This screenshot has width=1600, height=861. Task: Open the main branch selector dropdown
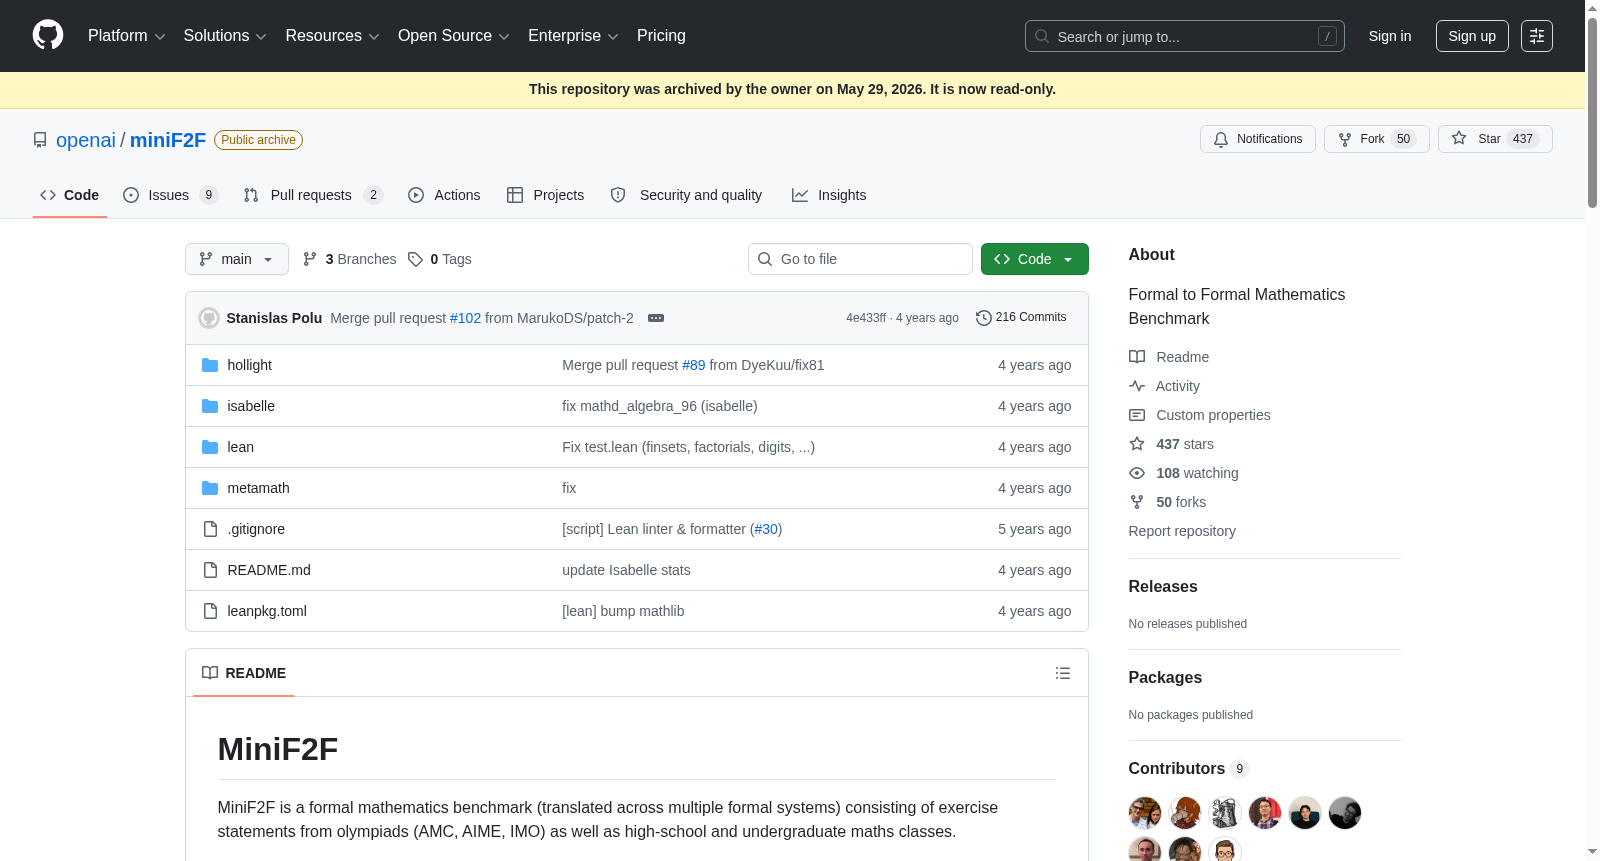point(237,259)
